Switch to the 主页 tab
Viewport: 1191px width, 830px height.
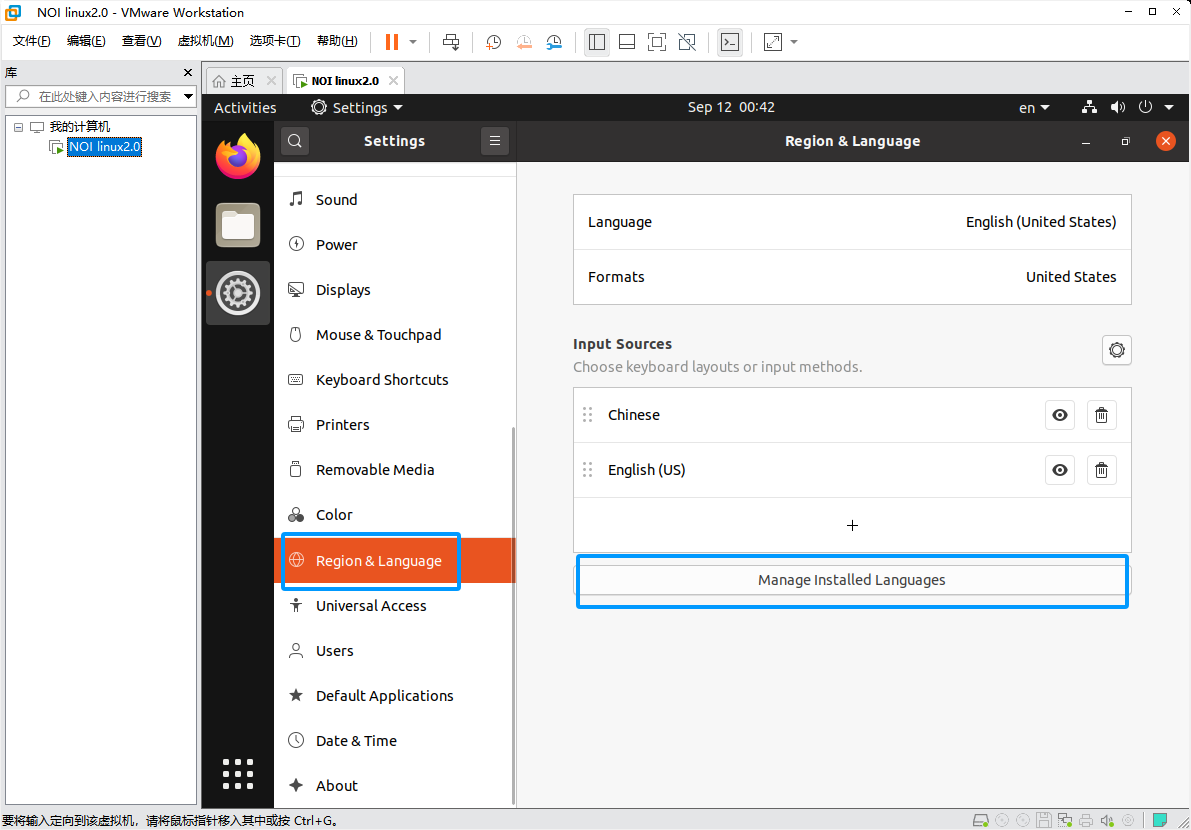[x=242, y=80]
